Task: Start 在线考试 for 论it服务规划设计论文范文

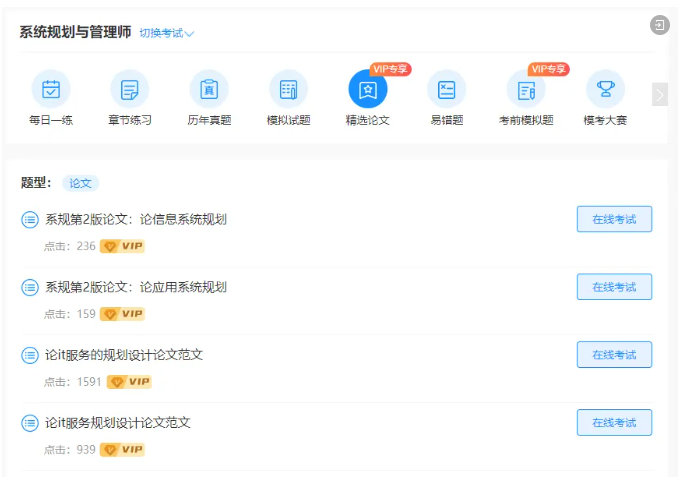Action: [614, 423]
